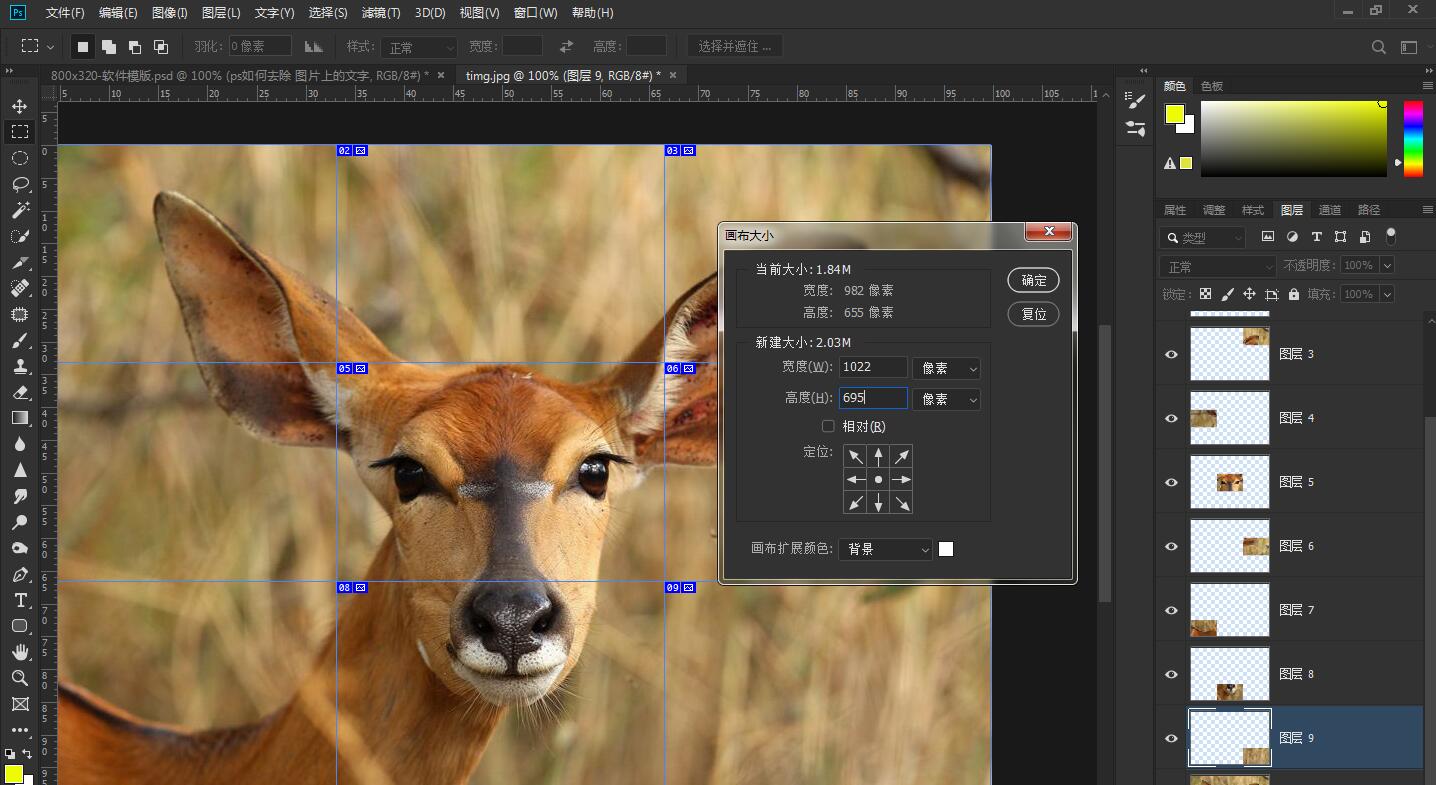Select the Horizontal Type tool
The width and height of the screenshot is (1436, 785).
[19, 600]
